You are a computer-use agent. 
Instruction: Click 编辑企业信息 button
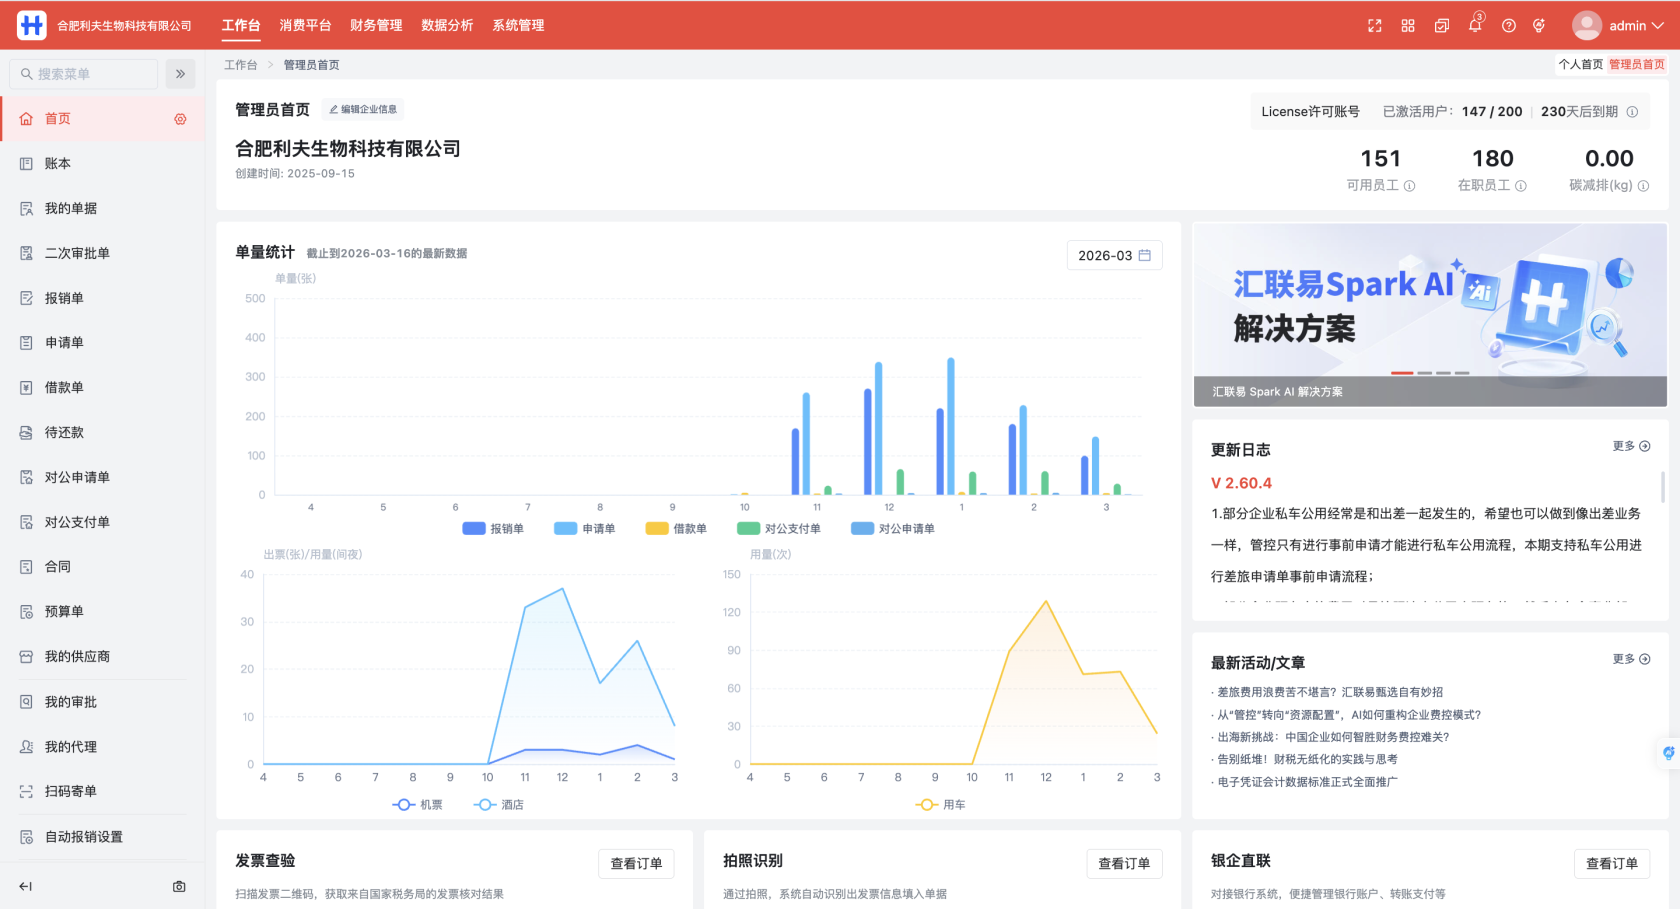point(362,110)
